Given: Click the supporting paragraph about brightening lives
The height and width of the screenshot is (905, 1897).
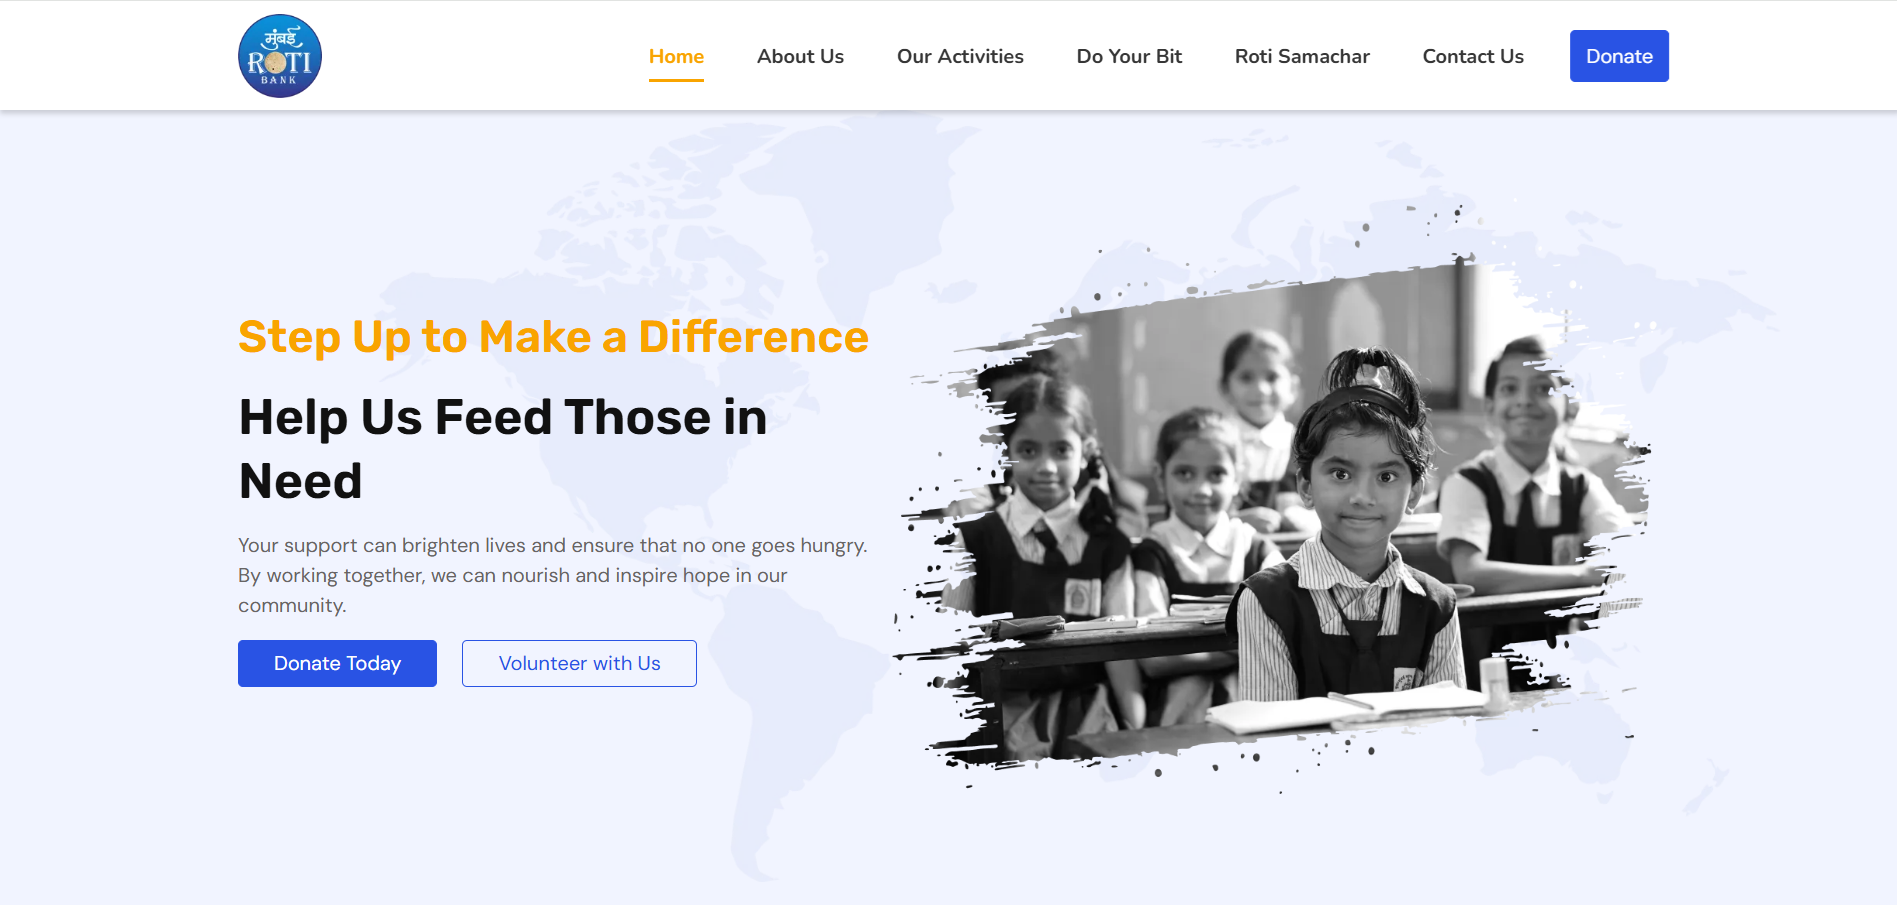Looking at the screenshot, I should 553,575.
